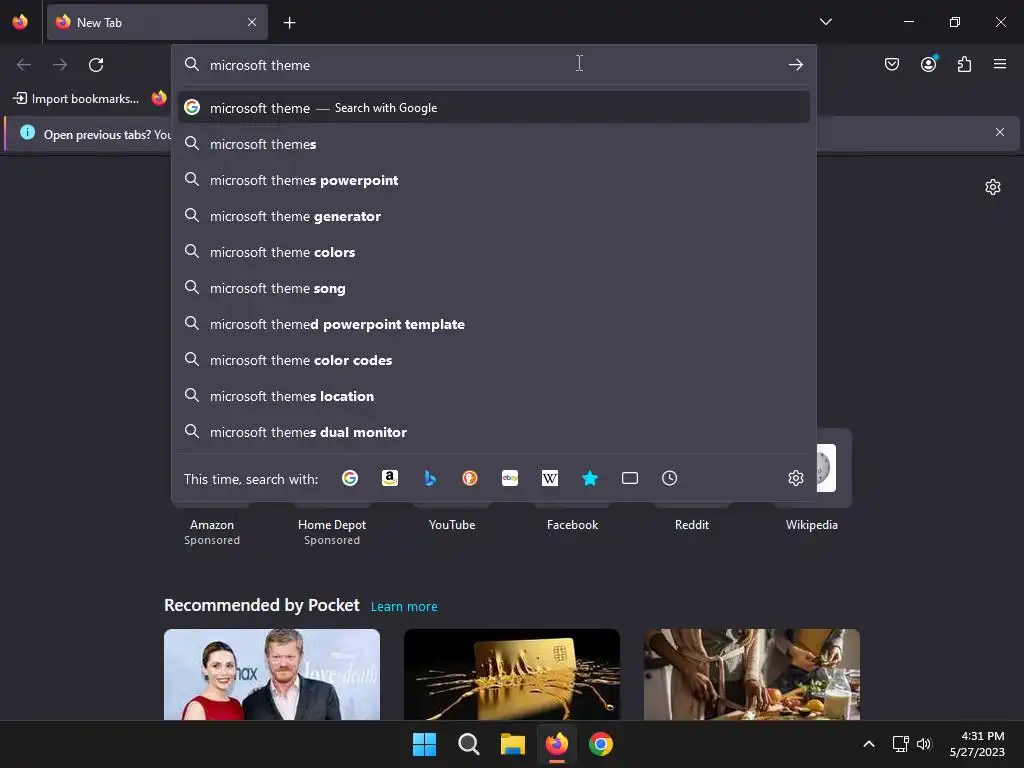
Task: Open clock and date 4:31 PM
Action: coord(977,744)
